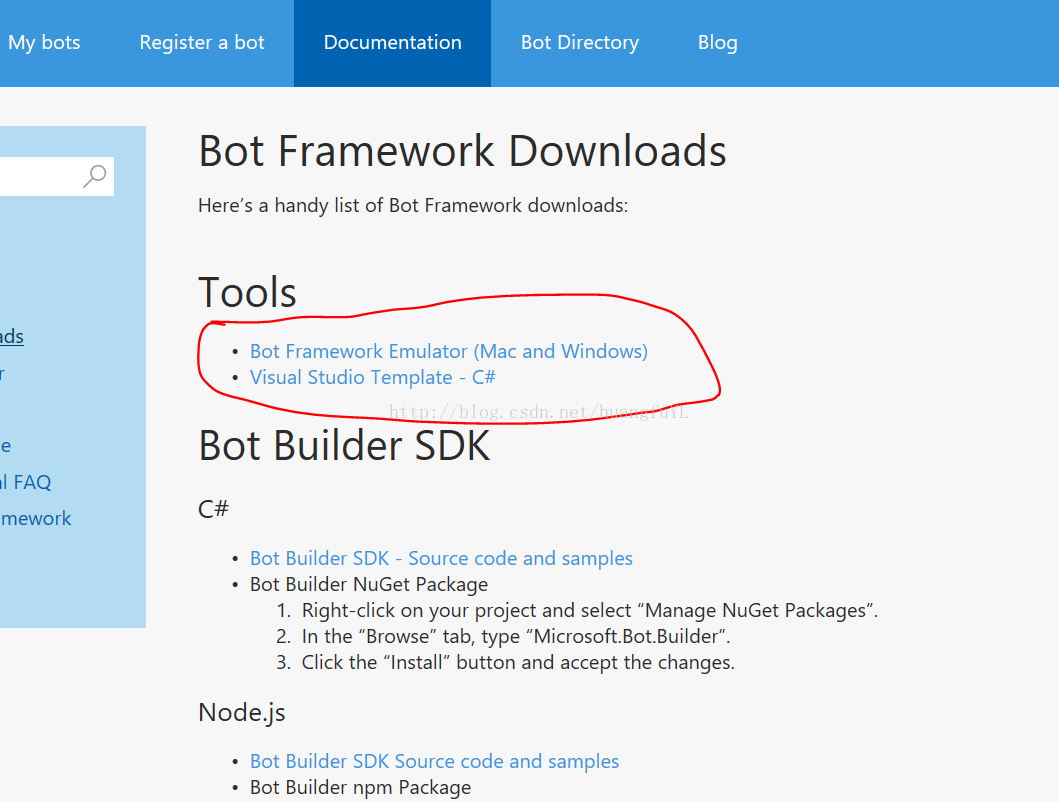1059x802 pixels.
Task: Open Bot Builder SDK - Source code and samples (C#)
Action: tap(441, 558)
